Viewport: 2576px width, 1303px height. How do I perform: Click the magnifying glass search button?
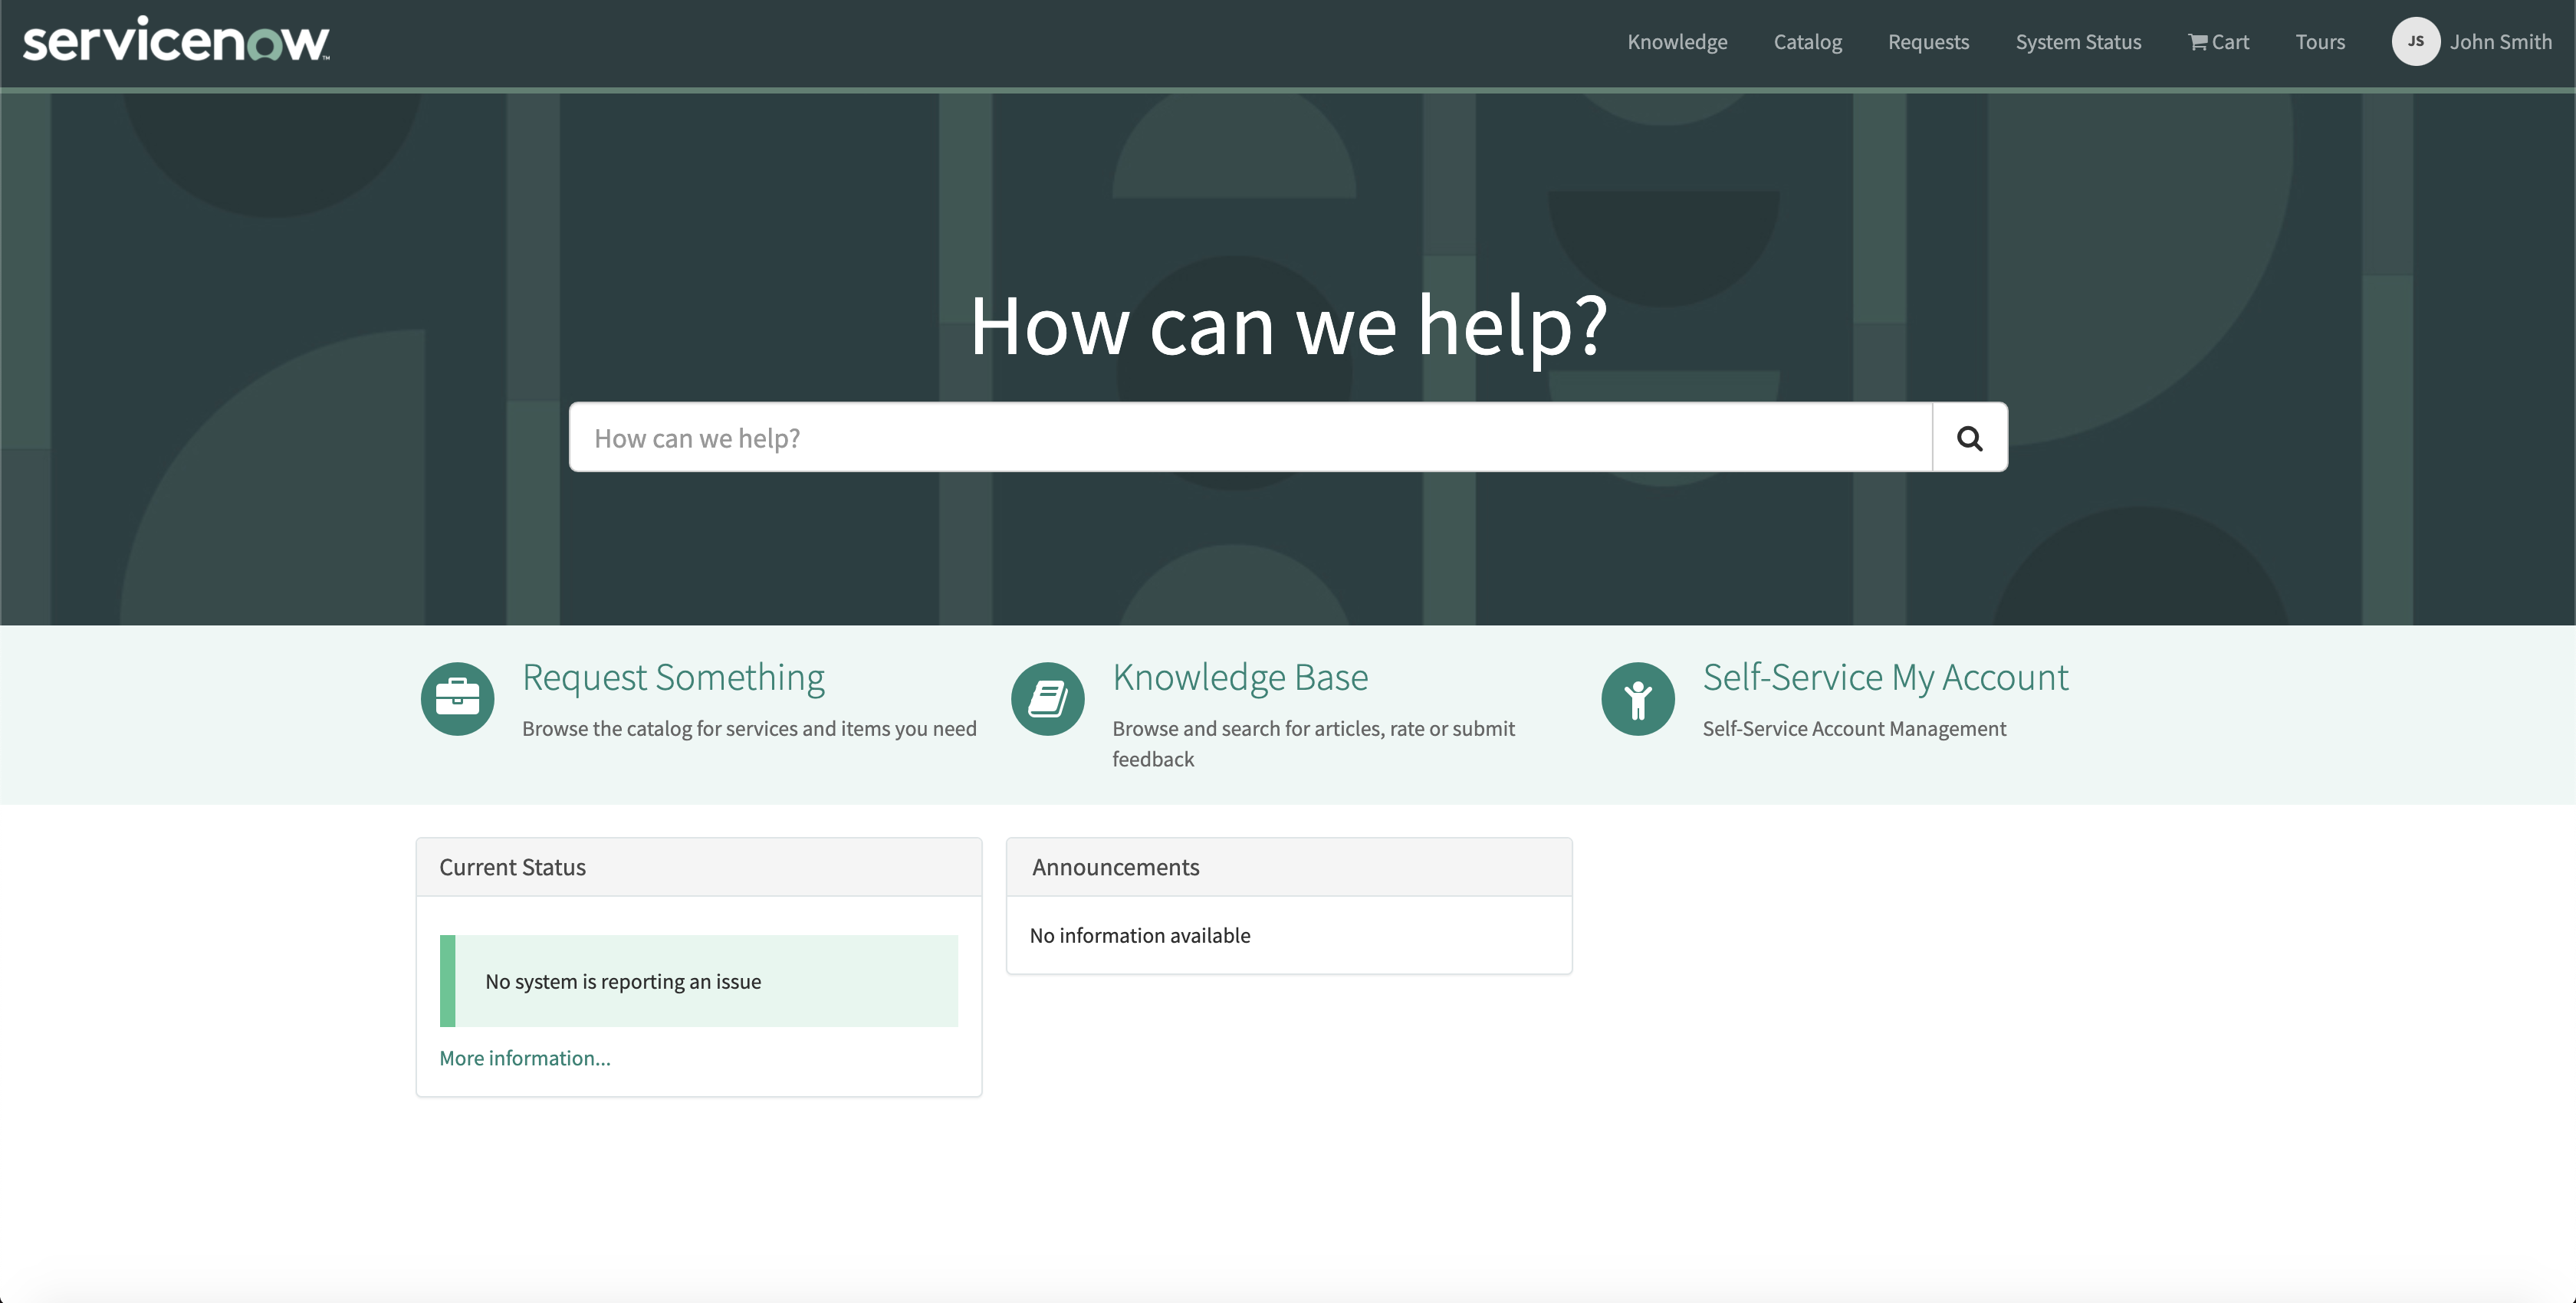click(x=1969, y=438)
